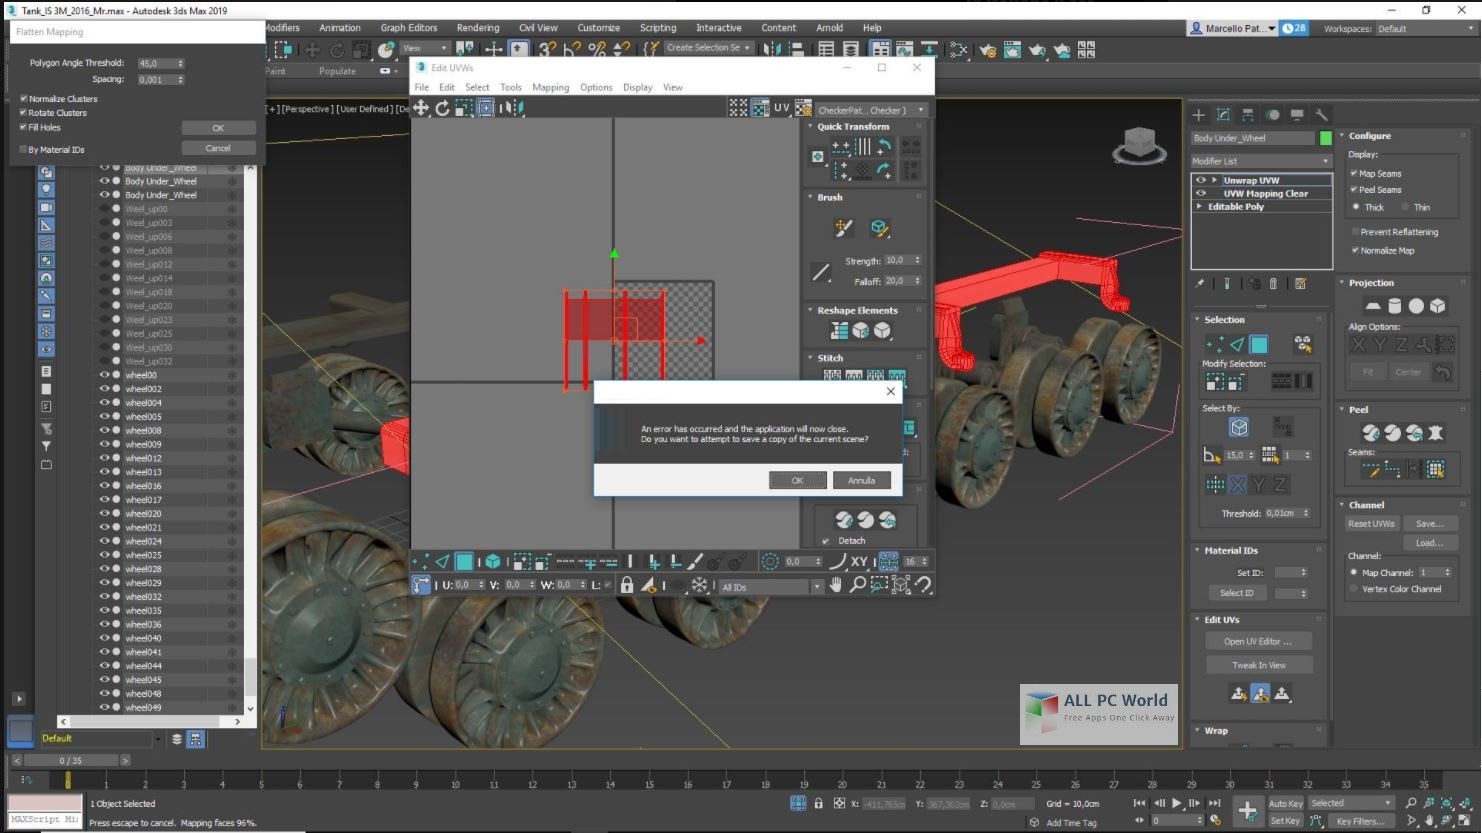
Task: Click OK in the error dialog
Action: tap(797, 480)
